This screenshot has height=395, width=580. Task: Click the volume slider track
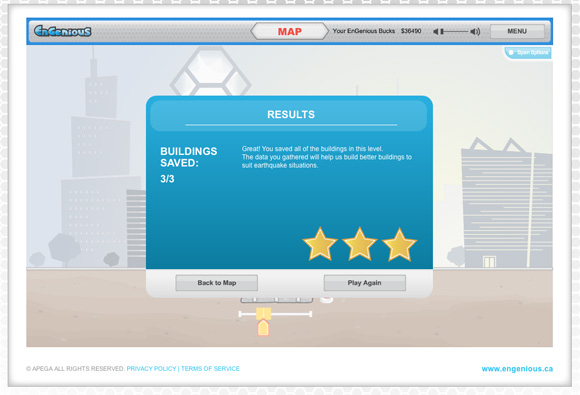(x=454, y=31)
